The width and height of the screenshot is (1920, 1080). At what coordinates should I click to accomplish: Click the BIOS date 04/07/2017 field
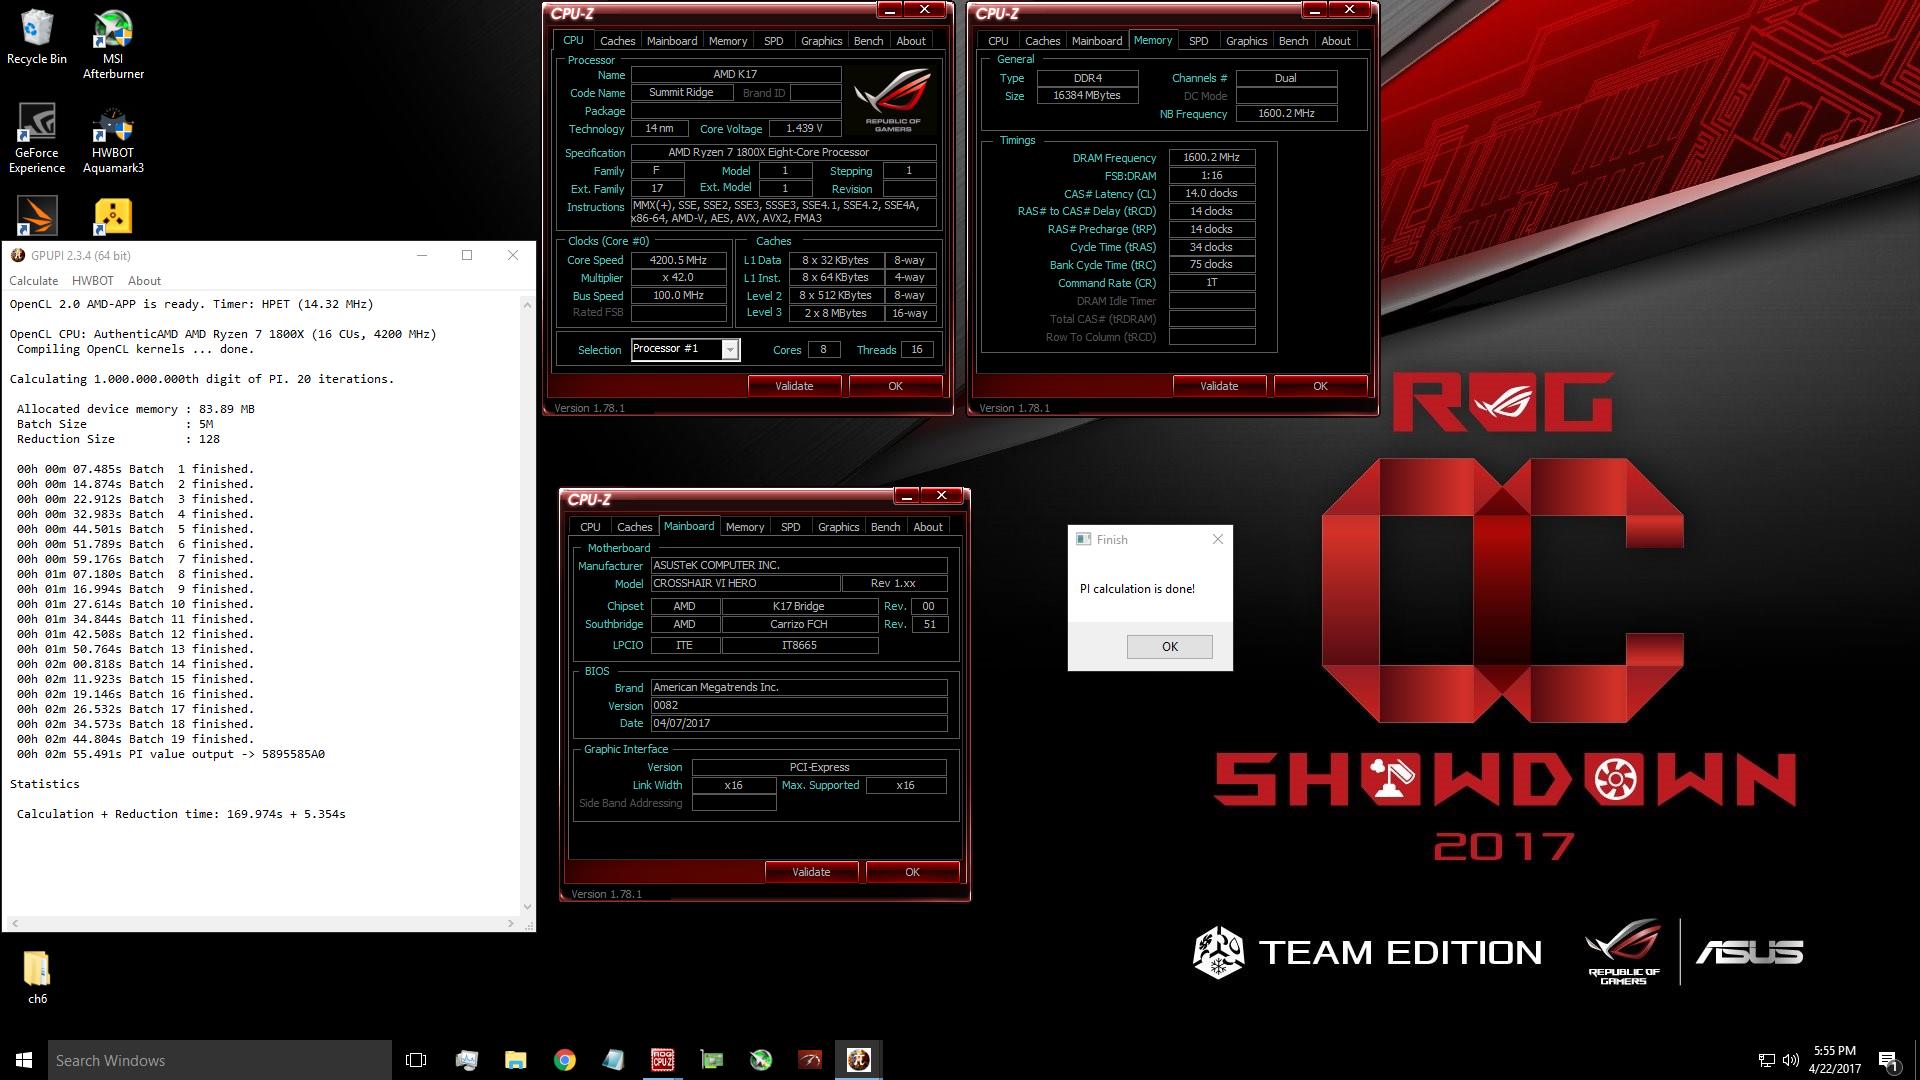coord(799,724)
